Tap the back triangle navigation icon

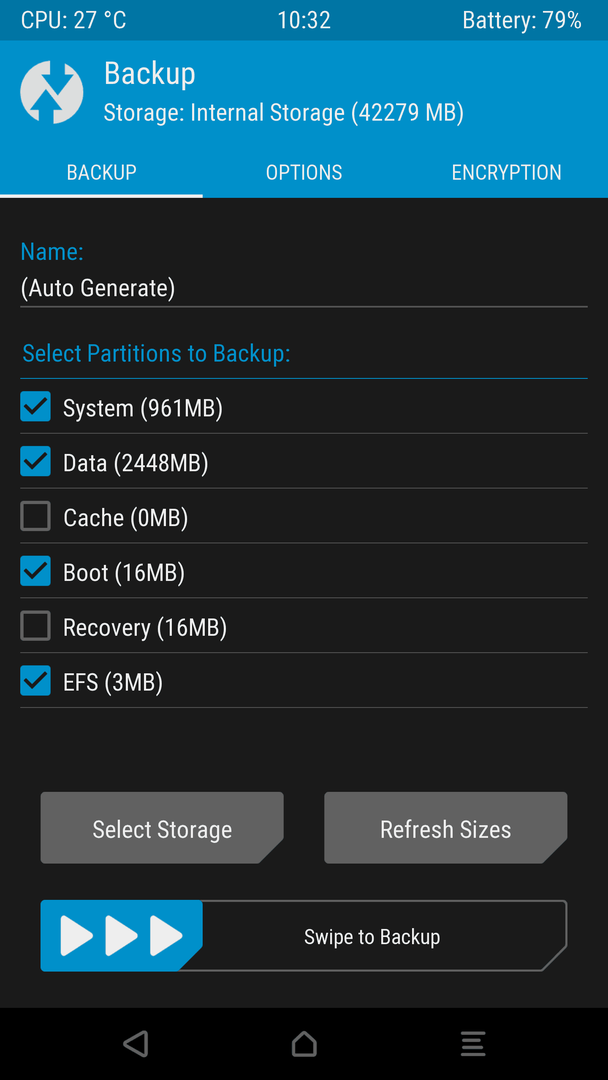coord(136,1043)
